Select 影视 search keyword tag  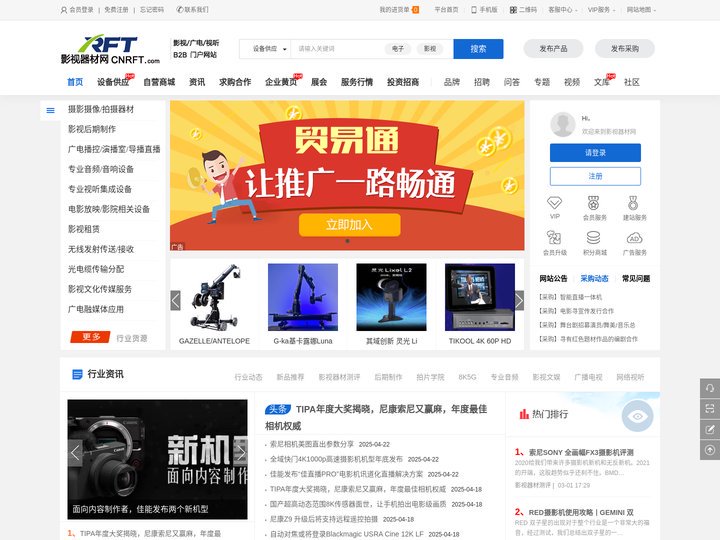coord(430,49)
